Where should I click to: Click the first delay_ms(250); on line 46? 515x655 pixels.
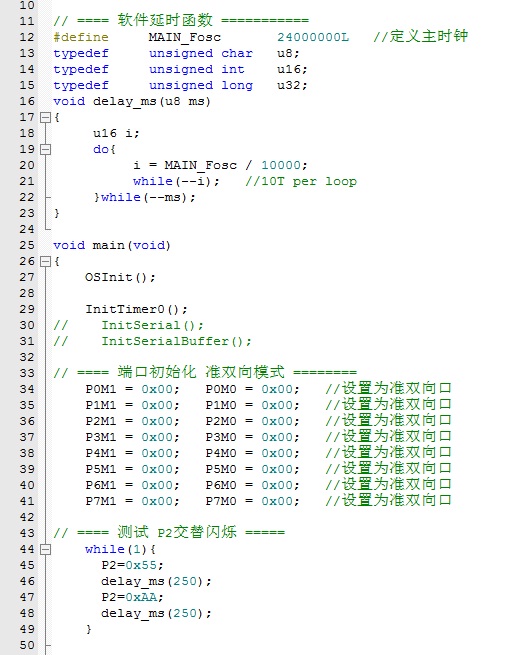156,581
